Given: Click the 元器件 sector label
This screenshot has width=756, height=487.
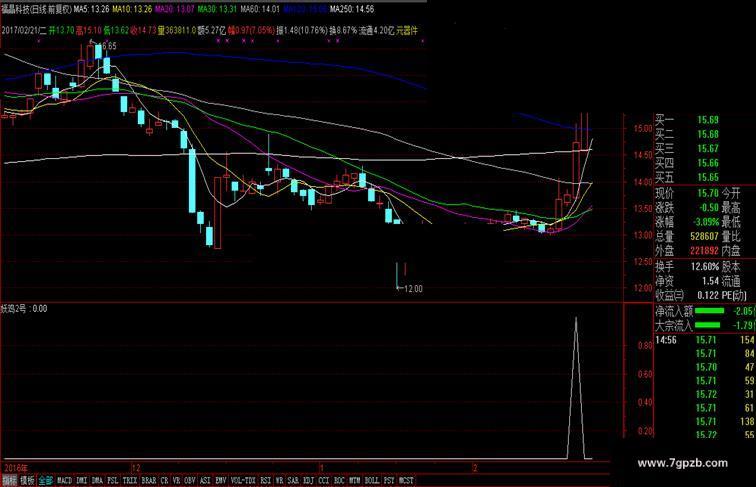Looking at the screenshot, I should 407,30.
